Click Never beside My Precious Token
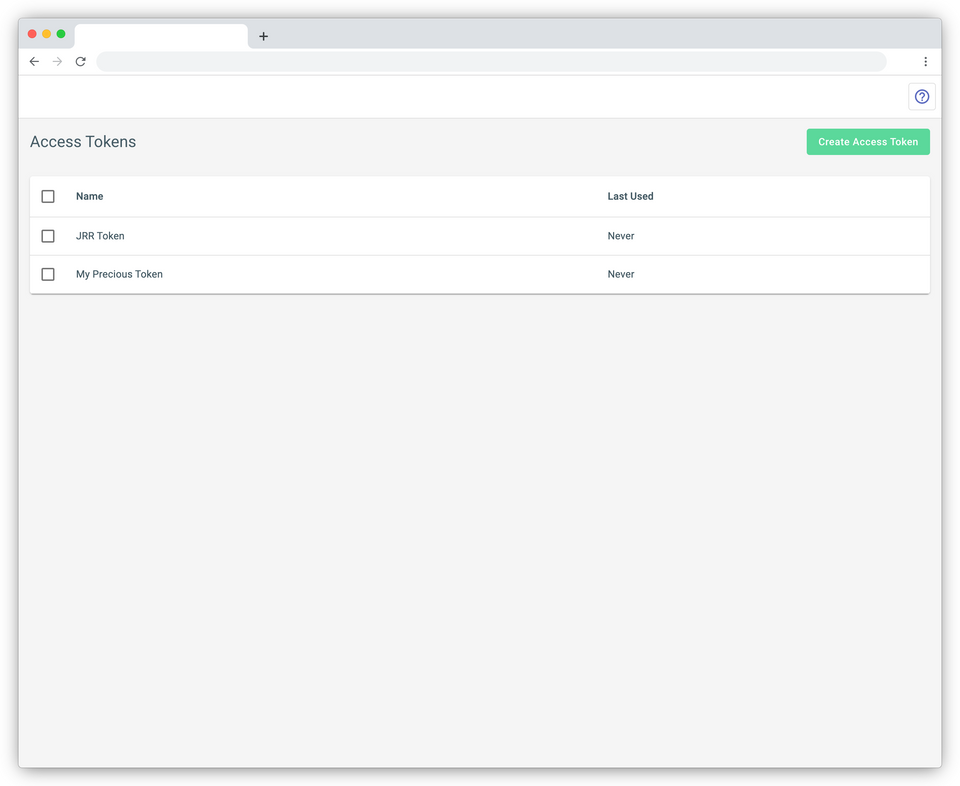 pyautogui.click(x=621, y=274)
